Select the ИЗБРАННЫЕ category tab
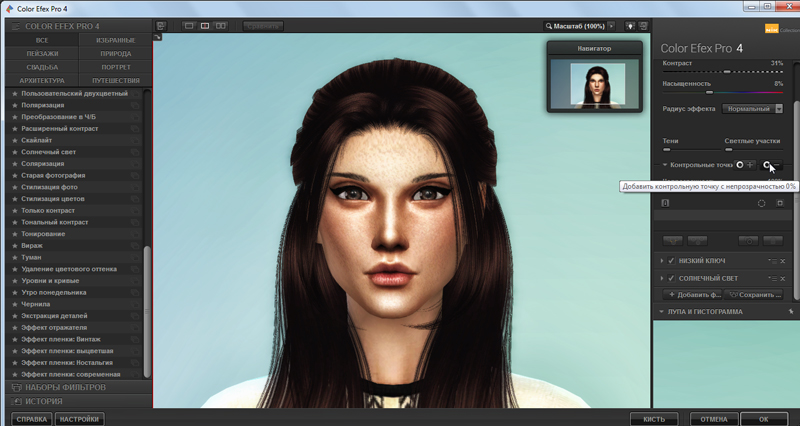800x426 pixels. pyautogui.click(x=116, y=40)
